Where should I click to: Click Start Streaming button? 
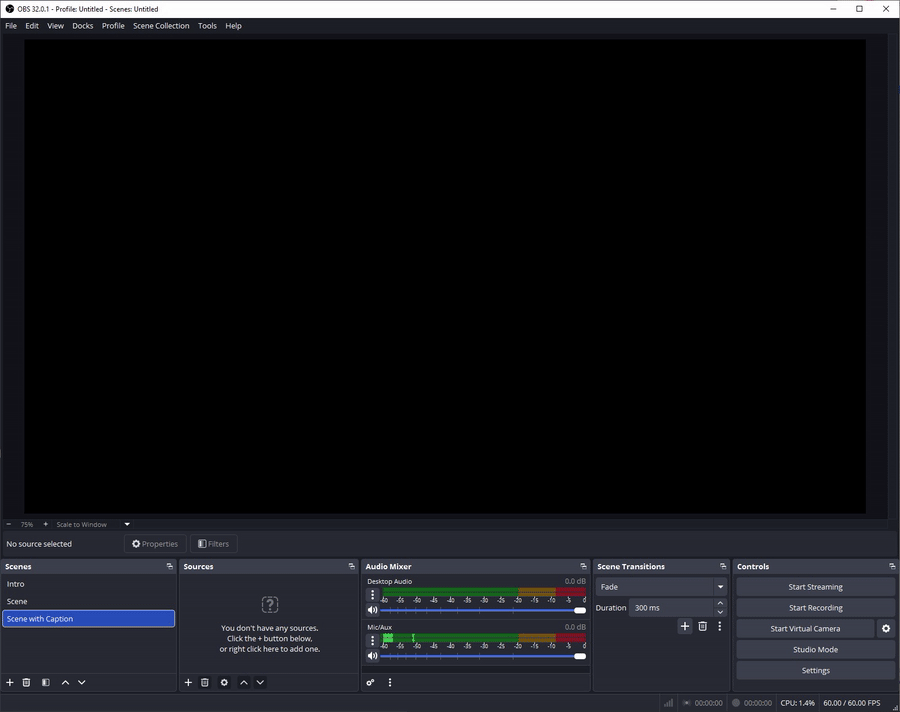(815, 587)
